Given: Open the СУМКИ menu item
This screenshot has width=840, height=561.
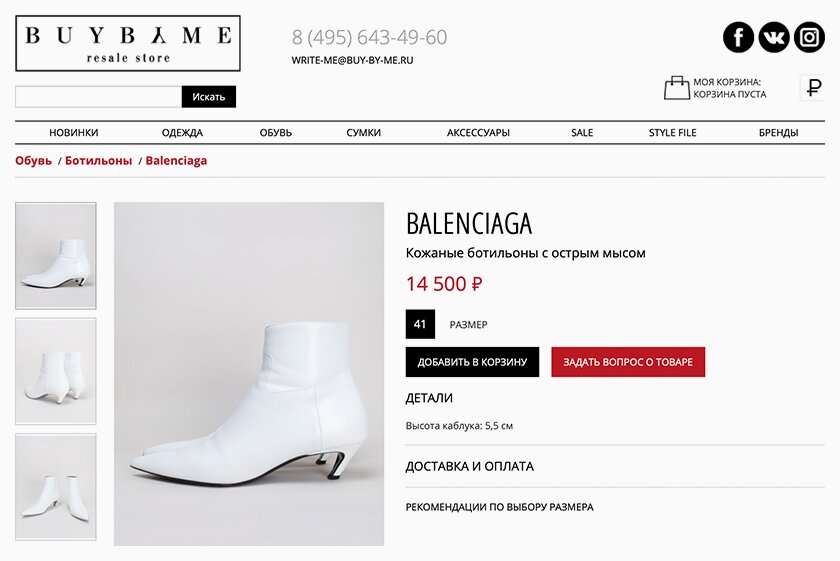Looking at the screenshot, I should click(x=363, y=133).
